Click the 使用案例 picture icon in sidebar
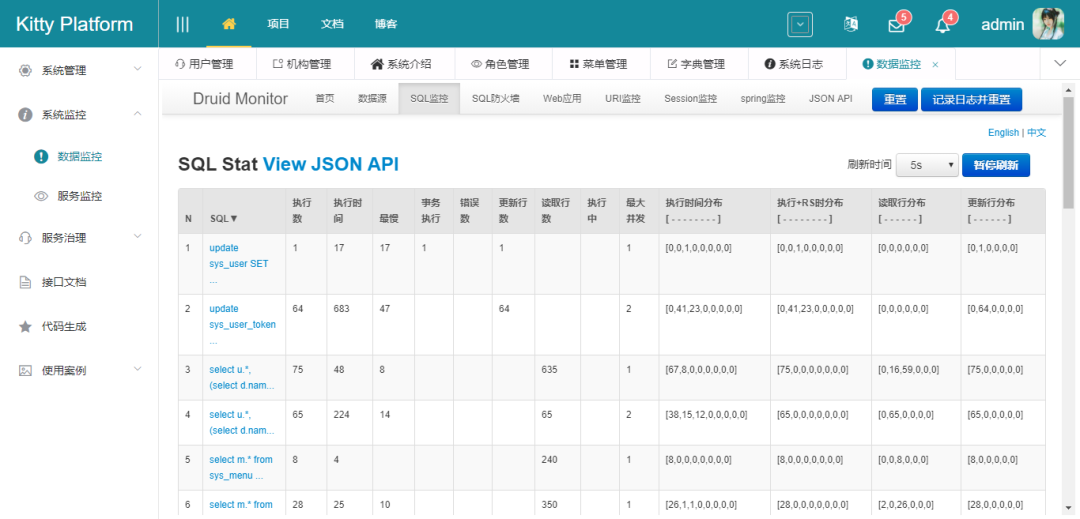 click(25, 370)
